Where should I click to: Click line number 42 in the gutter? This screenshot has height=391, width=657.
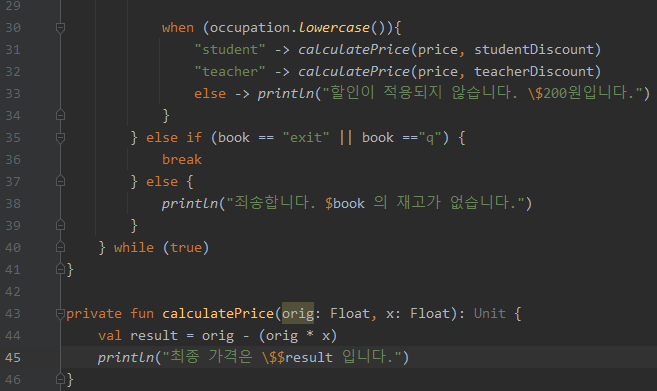click(x=13, y=292)
